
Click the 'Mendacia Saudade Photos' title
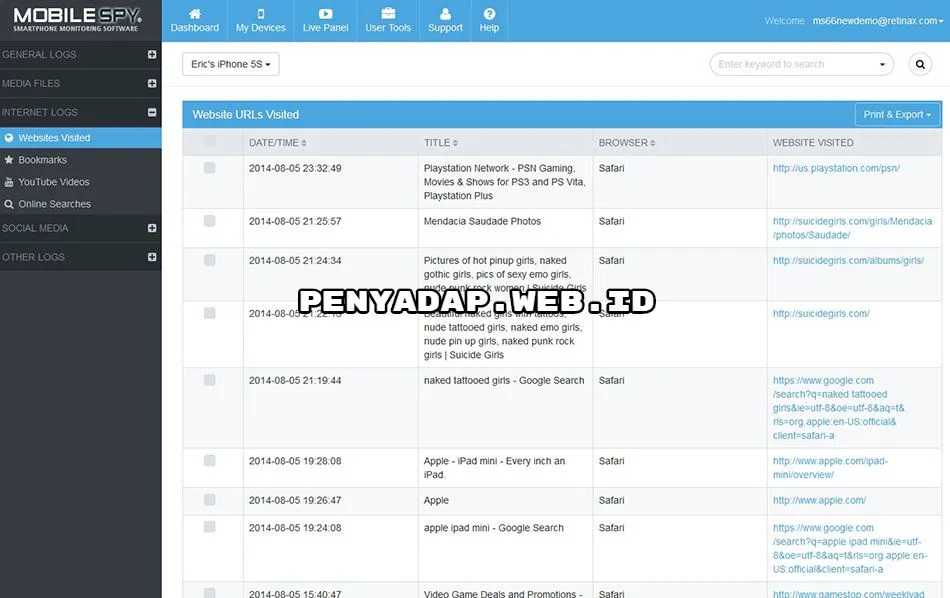point(482,221)
